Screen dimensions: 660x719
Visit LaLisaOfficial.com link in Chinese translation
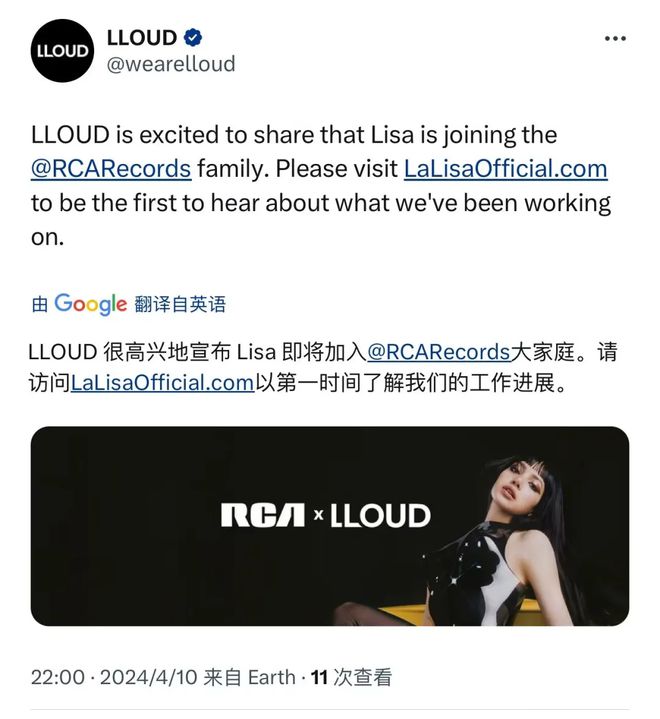(x=162, y=382)
